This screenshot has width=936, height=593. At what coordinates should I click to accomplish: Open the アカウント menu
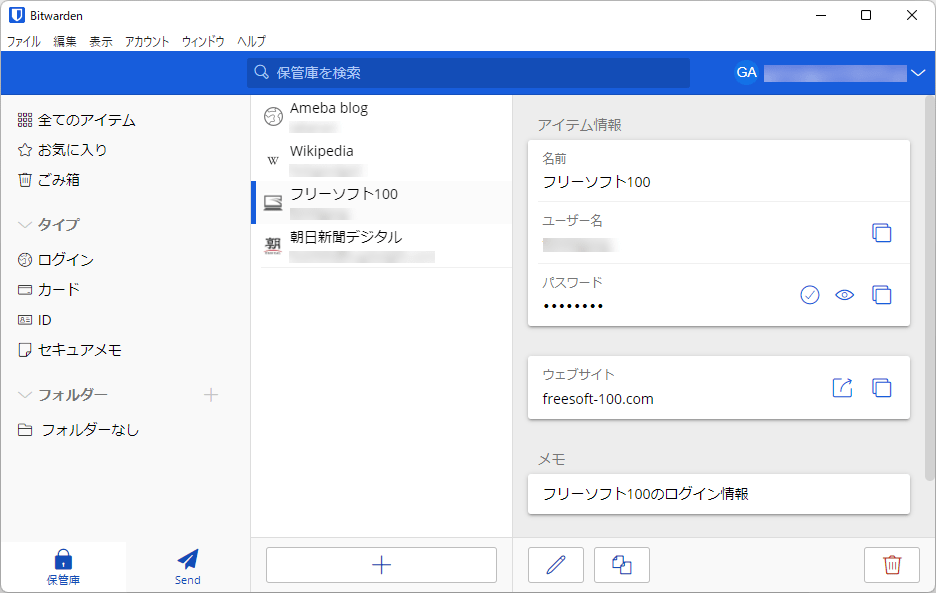pos(147,41)
